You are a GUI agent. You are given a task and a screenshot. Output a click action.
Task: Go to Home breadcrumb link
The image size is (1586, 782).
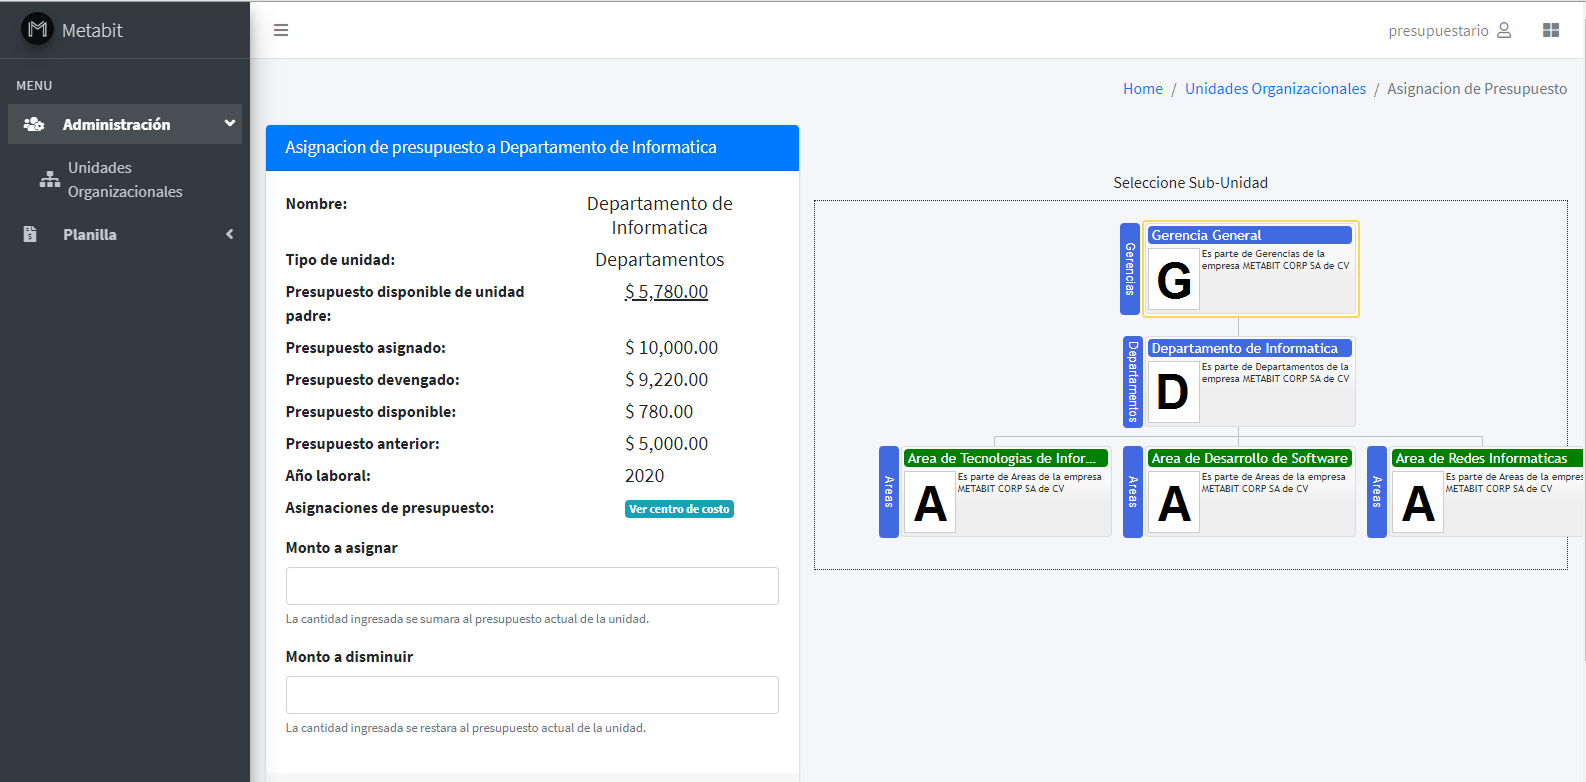click(x=1143, y=89)
